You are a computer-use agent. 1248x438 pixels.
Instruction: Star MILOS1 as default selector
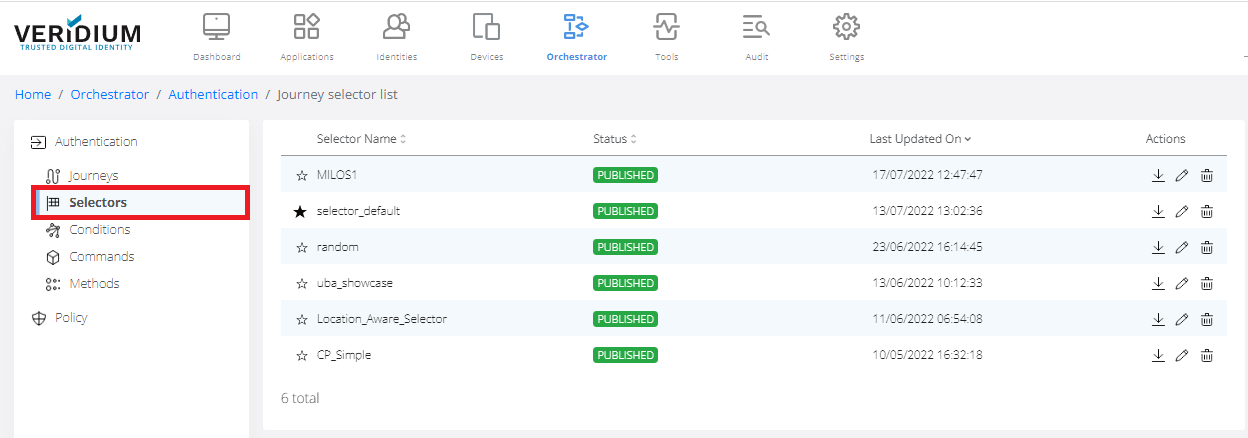301,176
